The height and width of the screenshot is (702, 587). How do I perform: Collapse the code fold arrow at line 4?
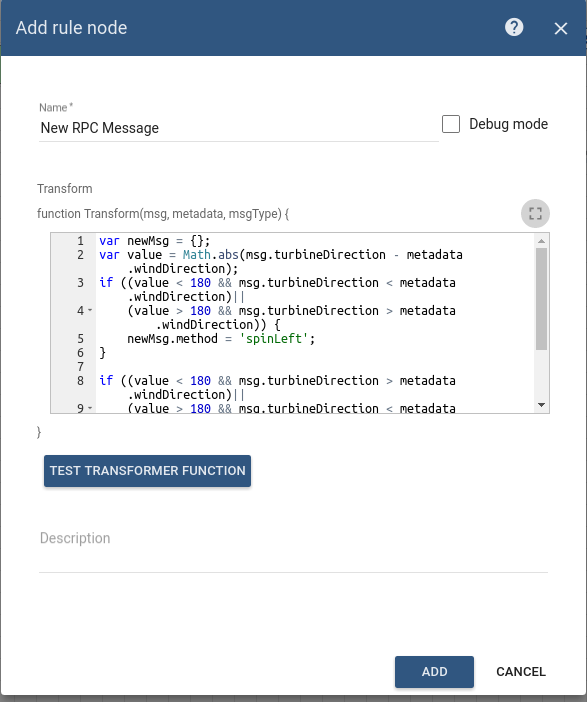pyautogui.click(x=90, y=310)
